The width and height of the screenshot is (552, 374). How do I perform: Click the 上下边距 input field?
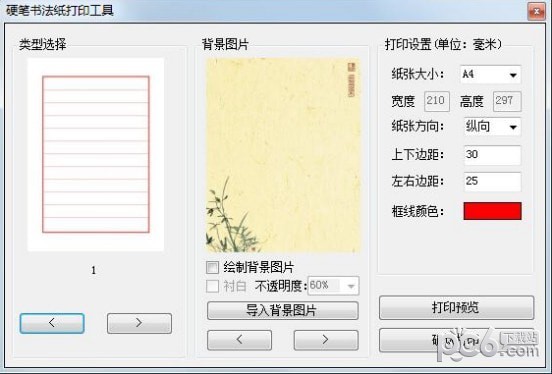click(x=492, y=155)
